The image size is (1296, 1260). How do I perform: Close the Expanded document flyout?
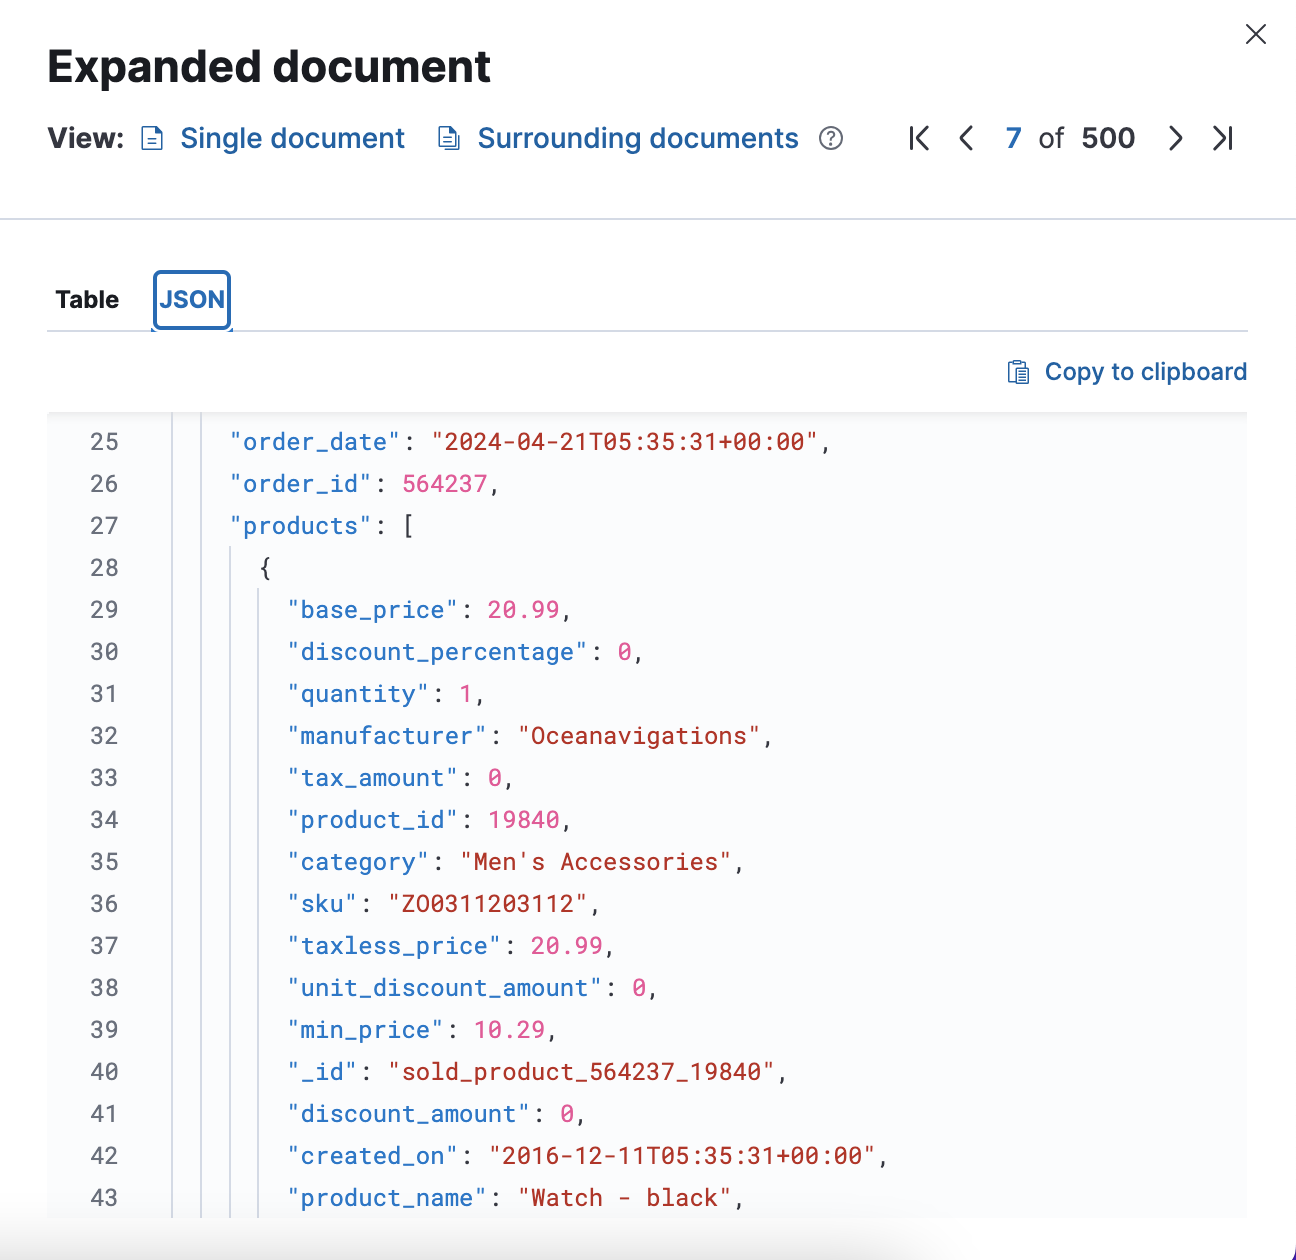coord(1256,34)
